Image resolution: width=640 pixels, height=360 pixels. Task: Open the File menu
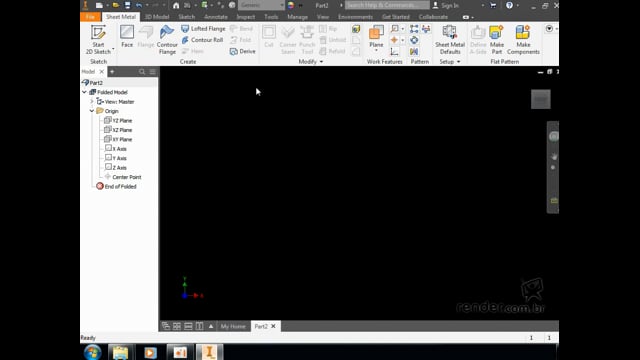tap(90, 17)
